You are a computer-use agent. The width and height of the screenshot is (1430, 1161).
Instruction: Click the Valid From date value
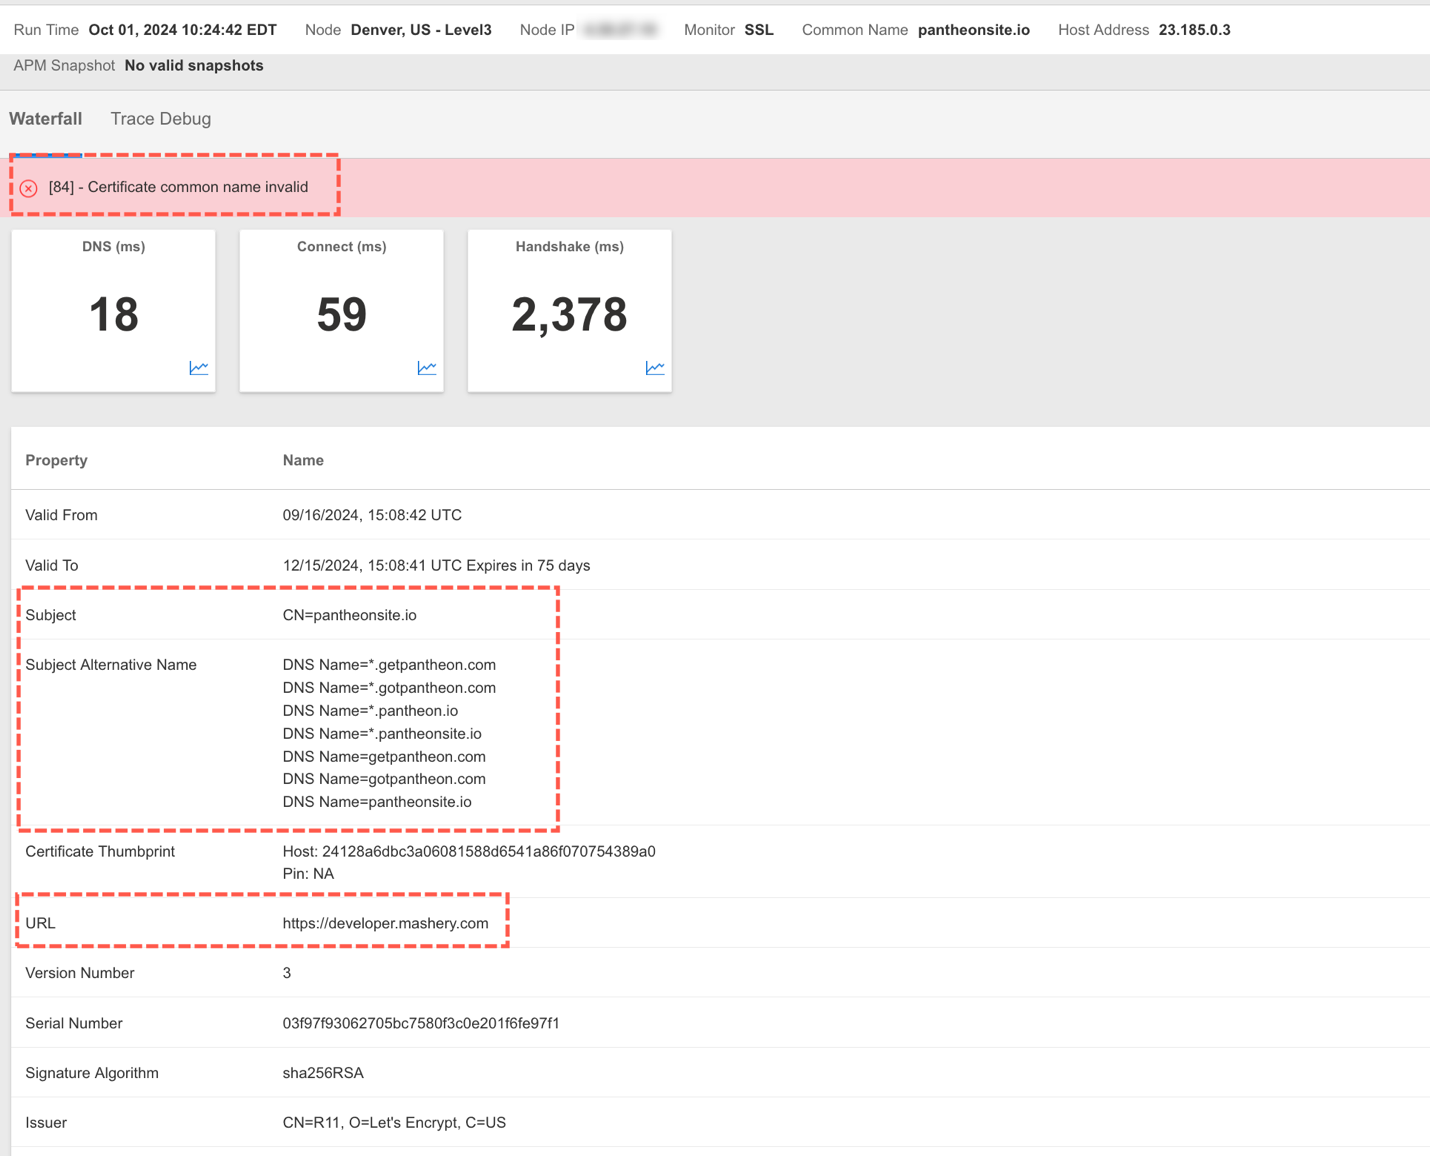[x=372, y=515]
